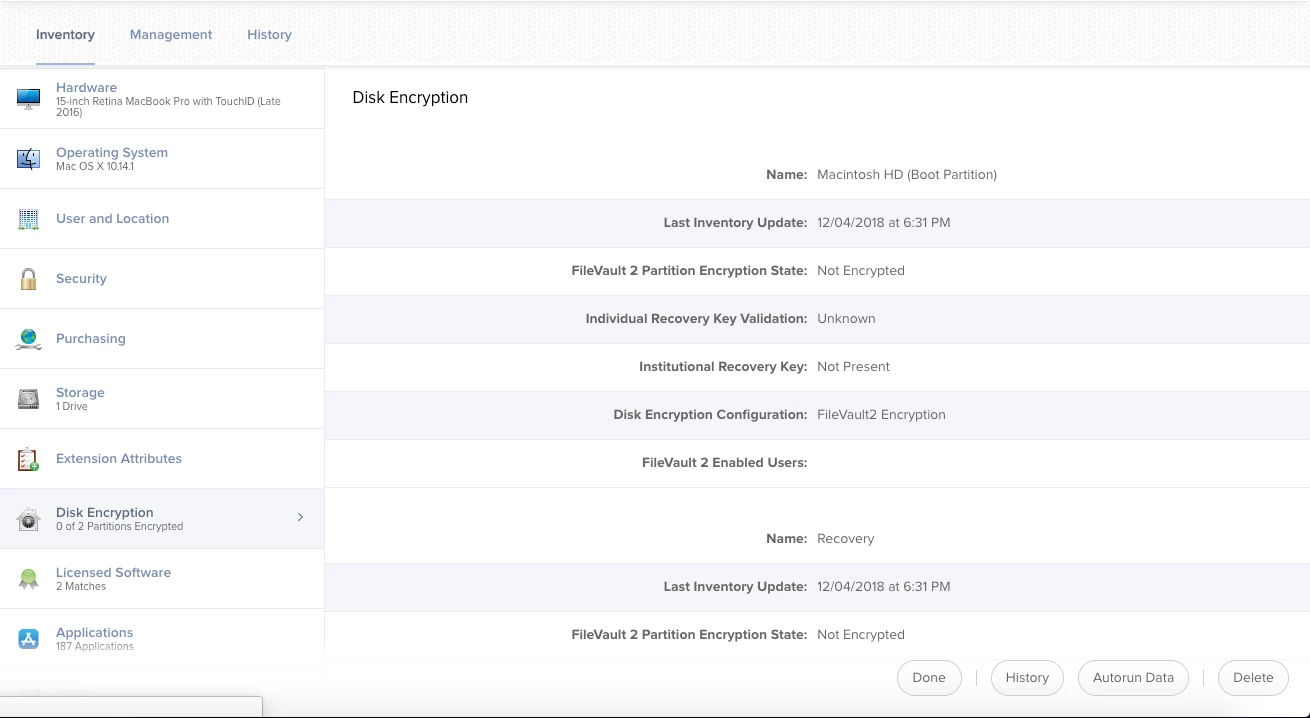Expand the Disk Encryption chevron arrow
This screenshot has height=718, width=1310.
300,517
